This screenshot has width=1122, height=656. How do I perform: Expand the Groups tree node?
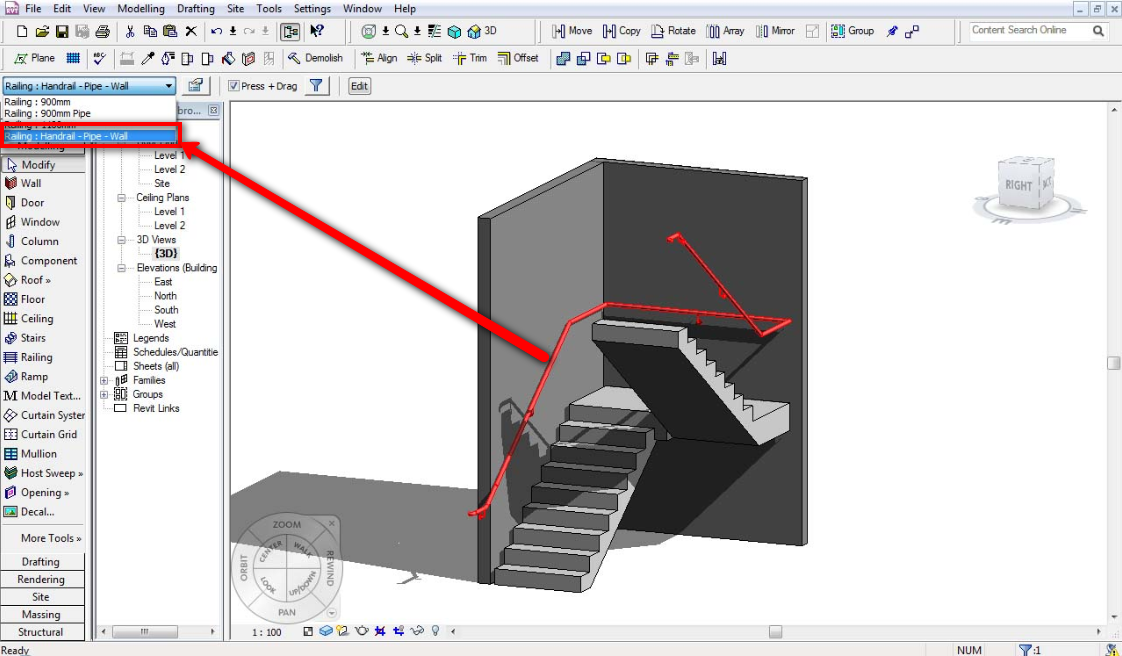point(104,394)
